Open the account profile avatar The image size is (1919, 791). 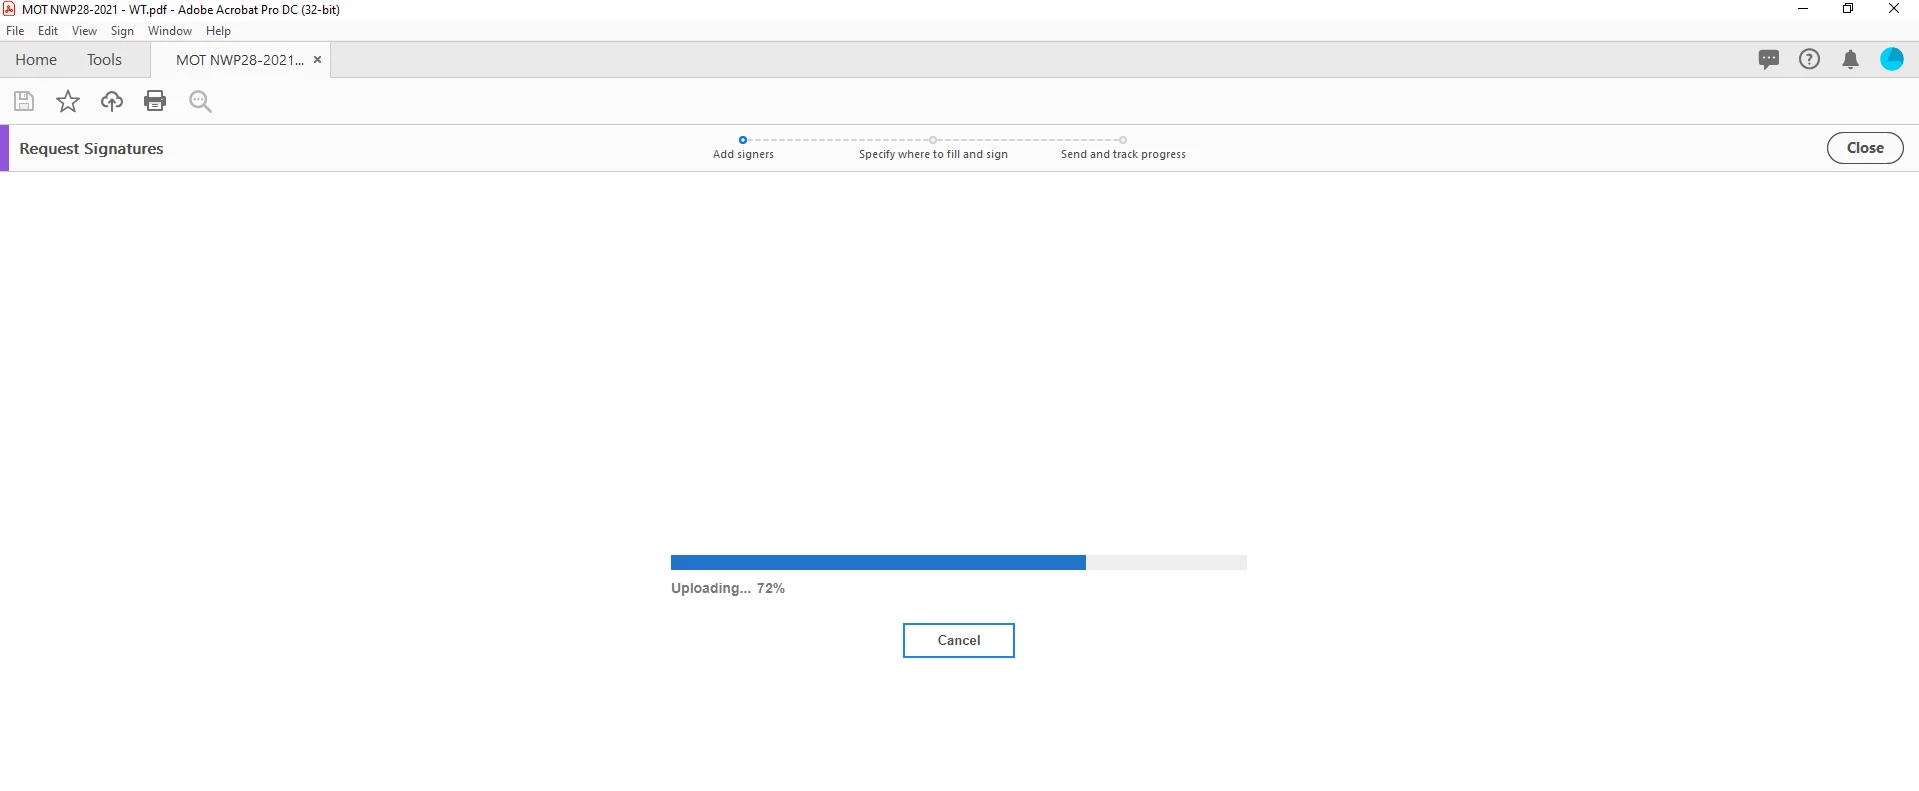(x=1892, y=59)
